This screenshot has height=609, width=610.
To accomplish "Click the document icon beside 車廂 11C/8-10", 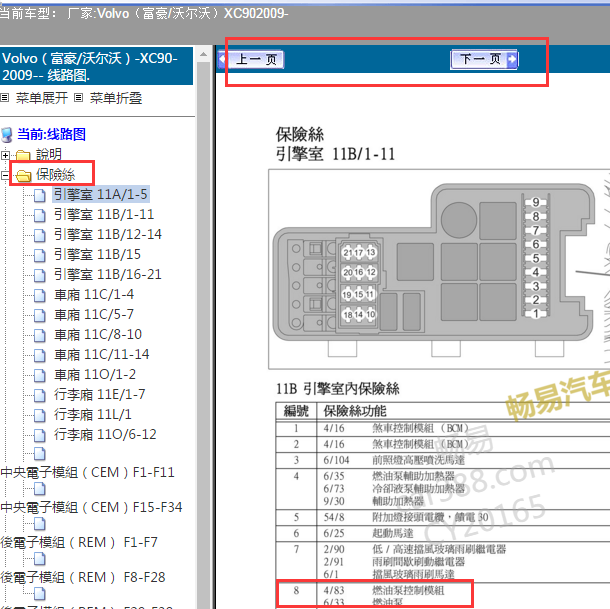I will (39, 335).
